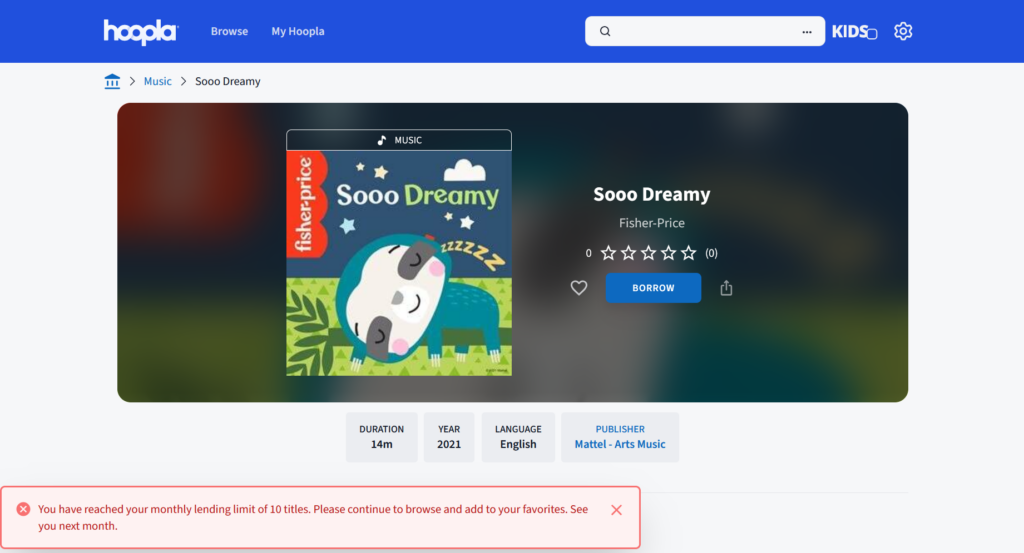Select the Sooo Dreamy breadcrumb text
Viewport: 1024px width, 553px height.
227,81
